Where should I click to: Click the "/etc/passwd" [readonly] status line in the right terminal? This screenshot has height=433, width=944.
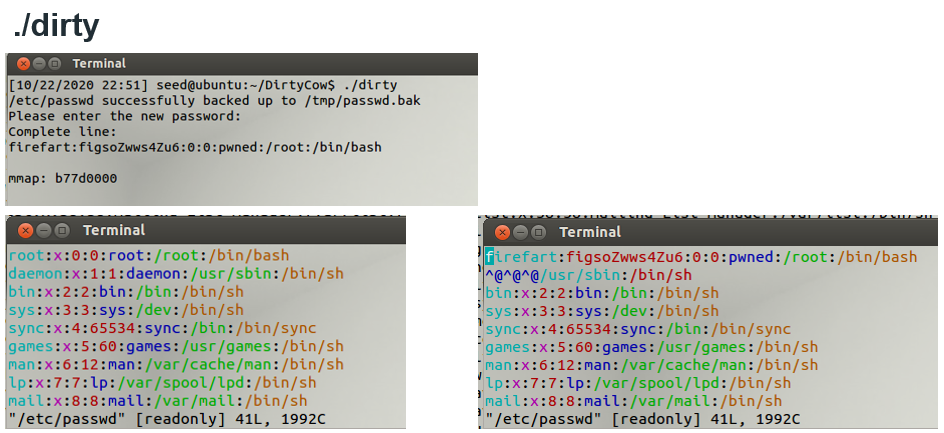click(643, 419)
